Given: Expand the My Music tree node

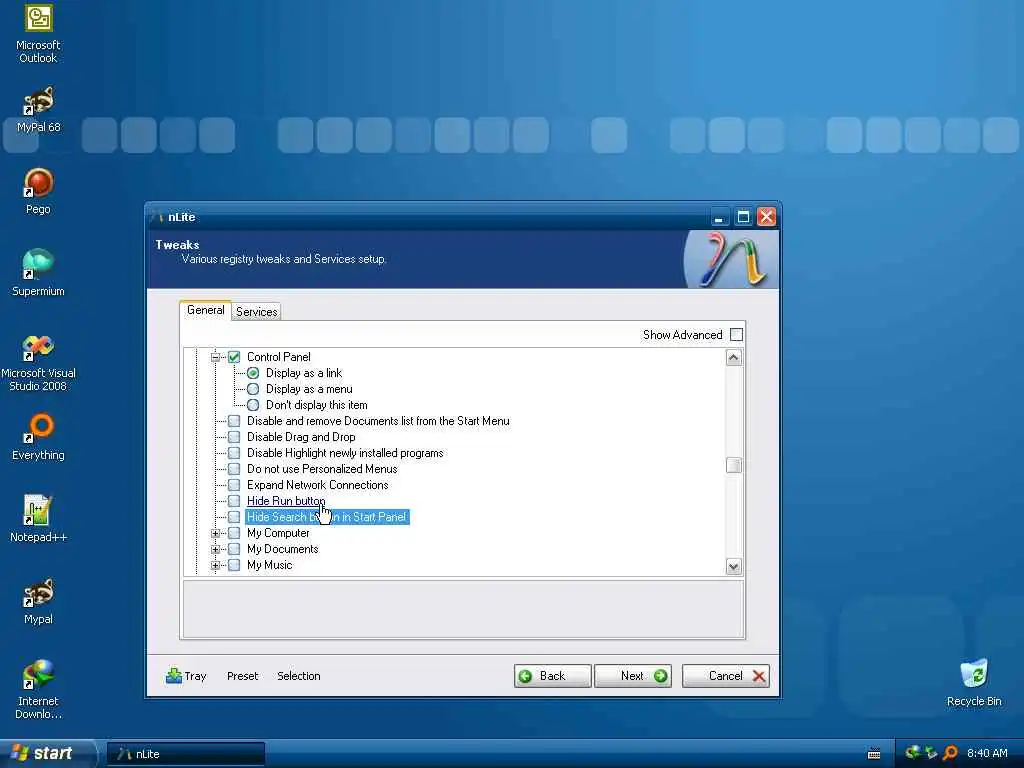Looking at the screenshot, I should [x=216, y=565].
